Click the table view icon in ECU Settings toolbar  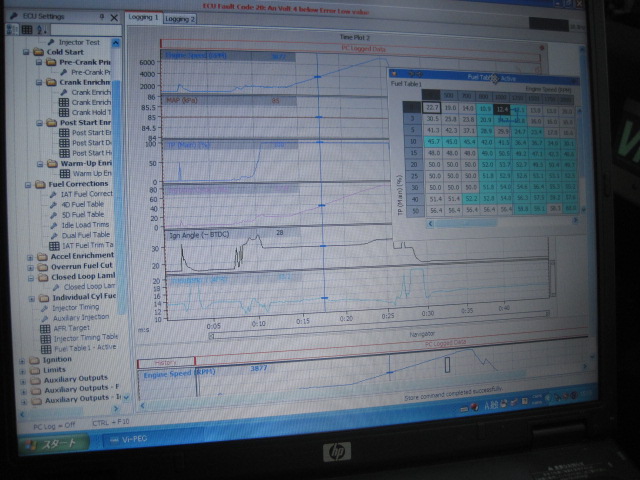(27, 29)
